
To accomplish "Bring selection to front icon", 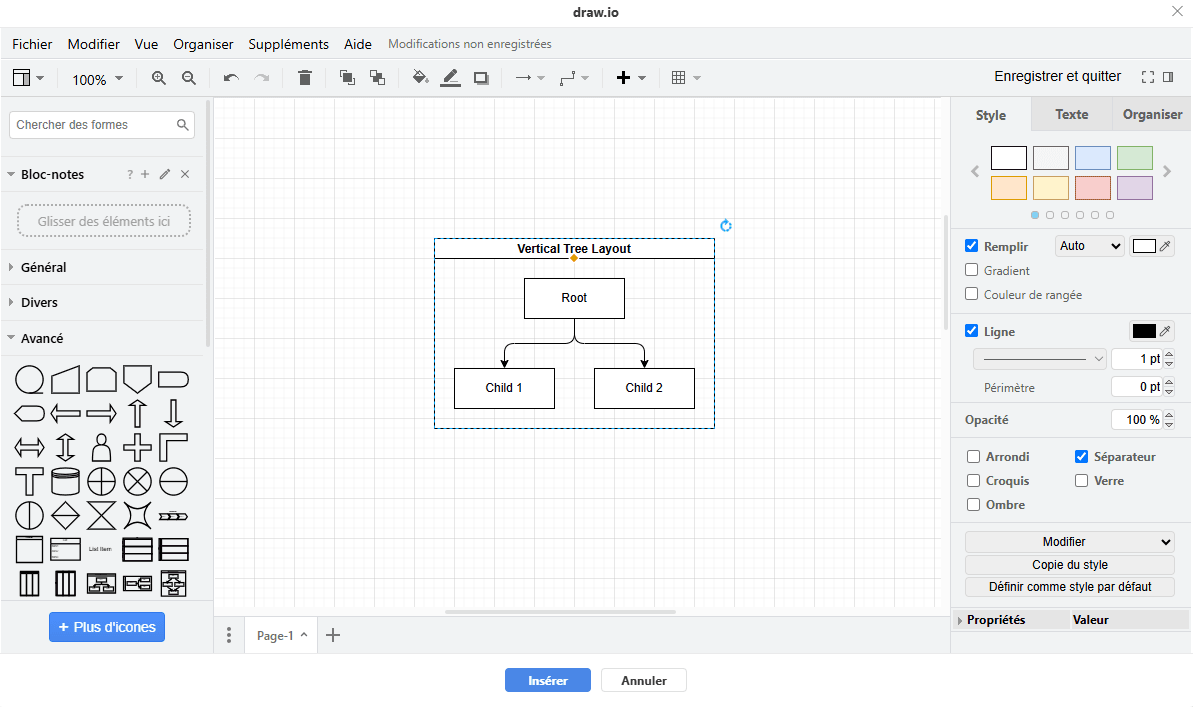I will click(x=347, y=78).
